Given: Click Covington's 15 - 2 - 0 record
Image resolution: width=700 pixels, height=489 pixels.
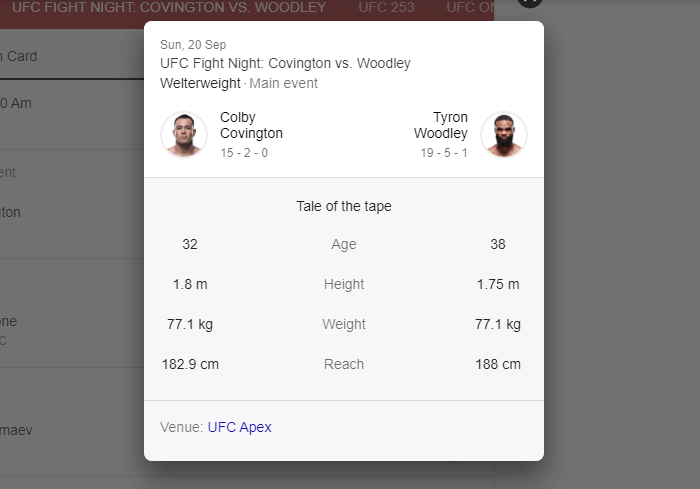Looking at the screenshot, I should pyautogui.click(x=244, y=153).
